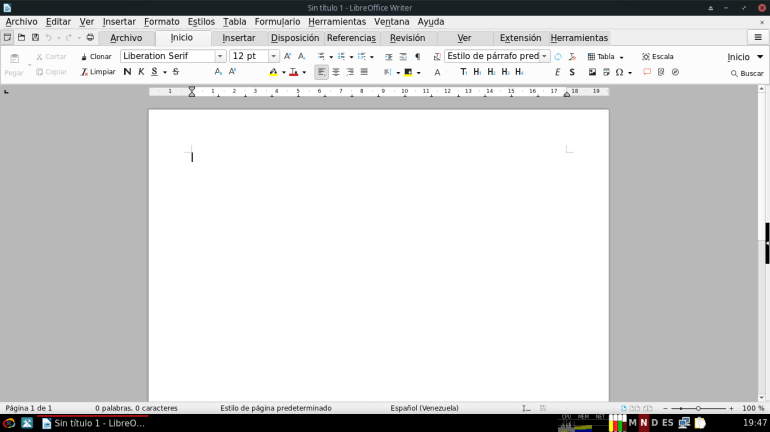Click the Buscar search button

(746, 73)
